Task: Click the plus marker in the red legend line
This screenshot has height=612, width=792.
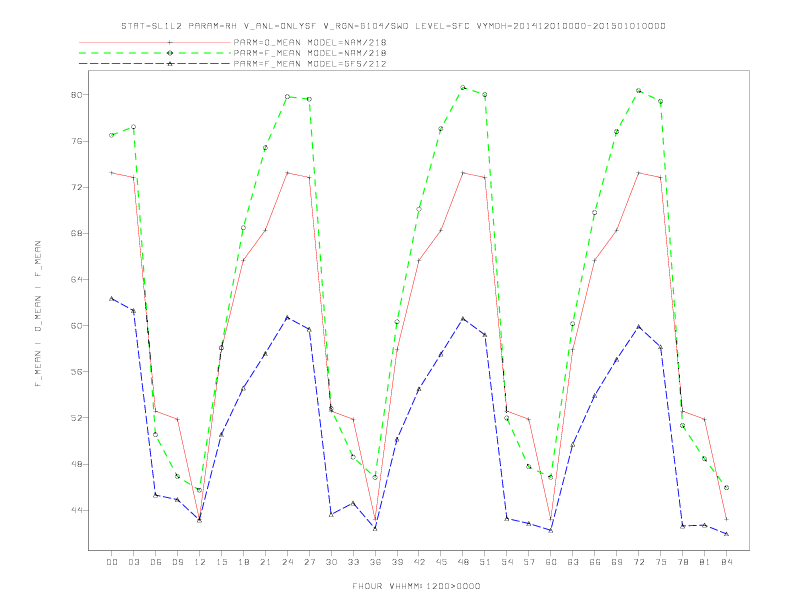Action: 170,42
